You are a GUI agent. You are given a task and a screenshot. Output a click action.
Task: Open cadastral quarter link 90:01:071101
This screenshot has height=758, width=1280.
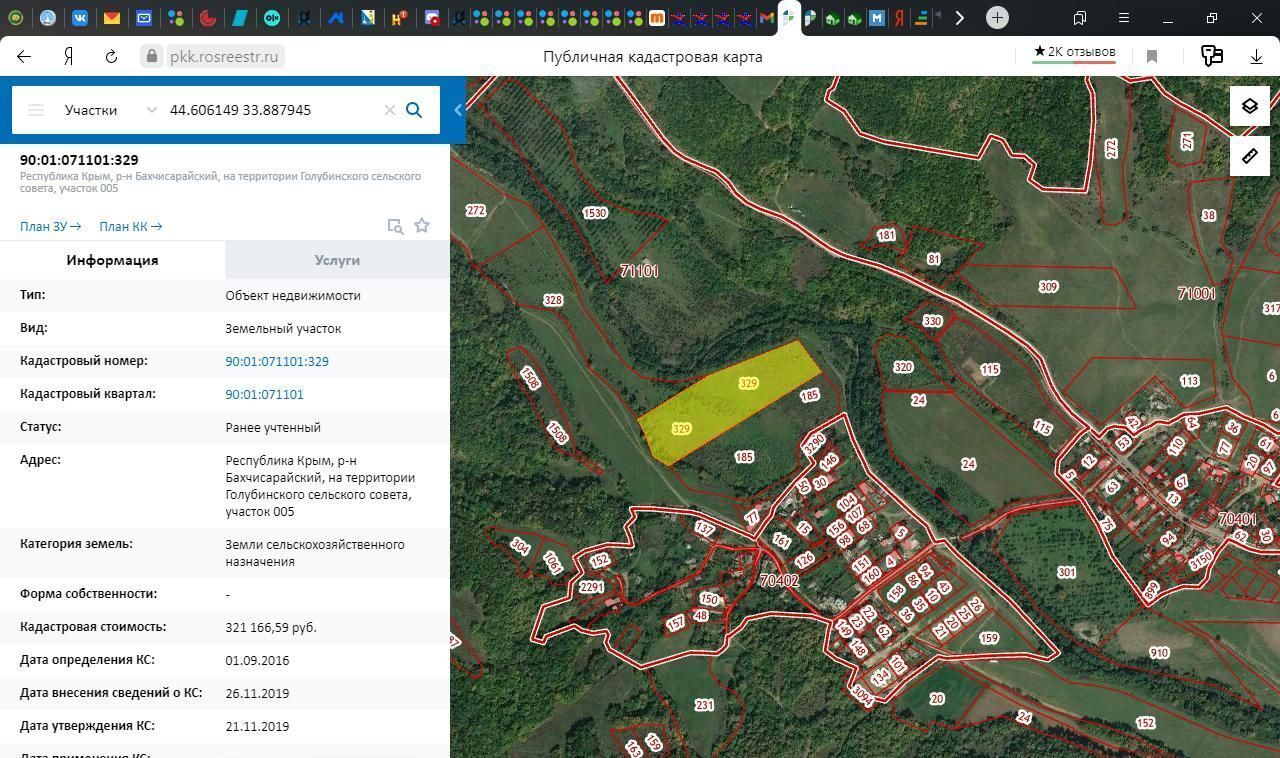click(x=264, y=394)
